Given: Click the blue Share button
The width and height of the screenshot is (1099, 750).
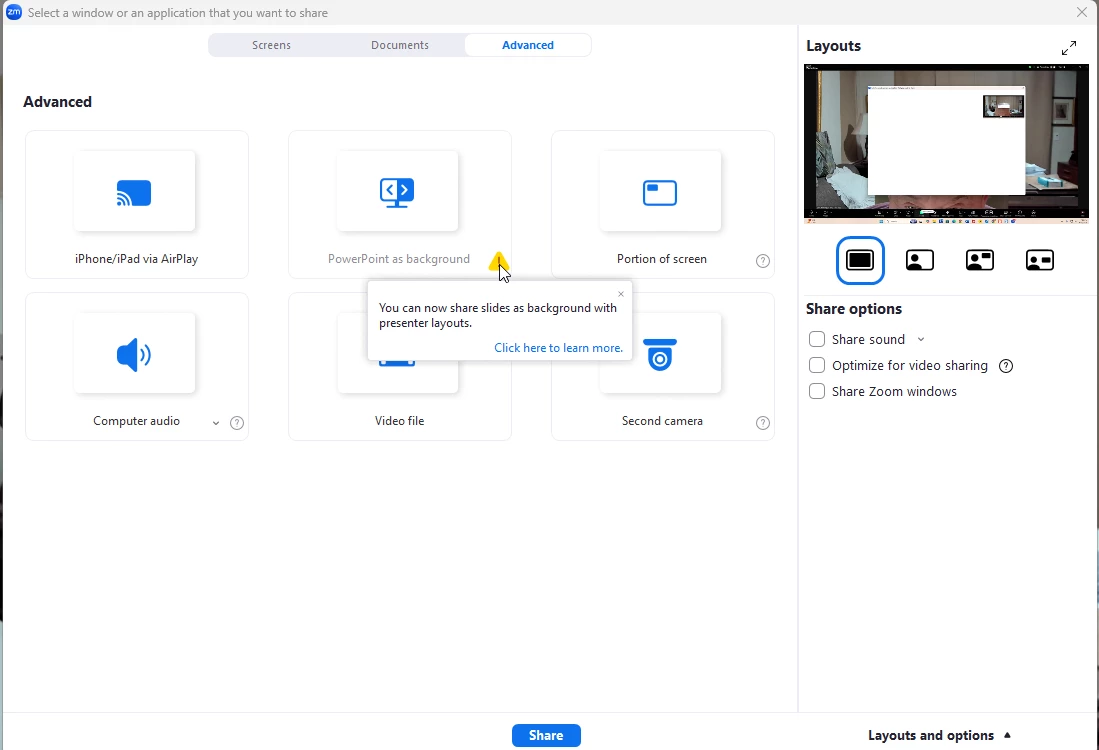Looking at the screenshot, I should tap(546, 735).
